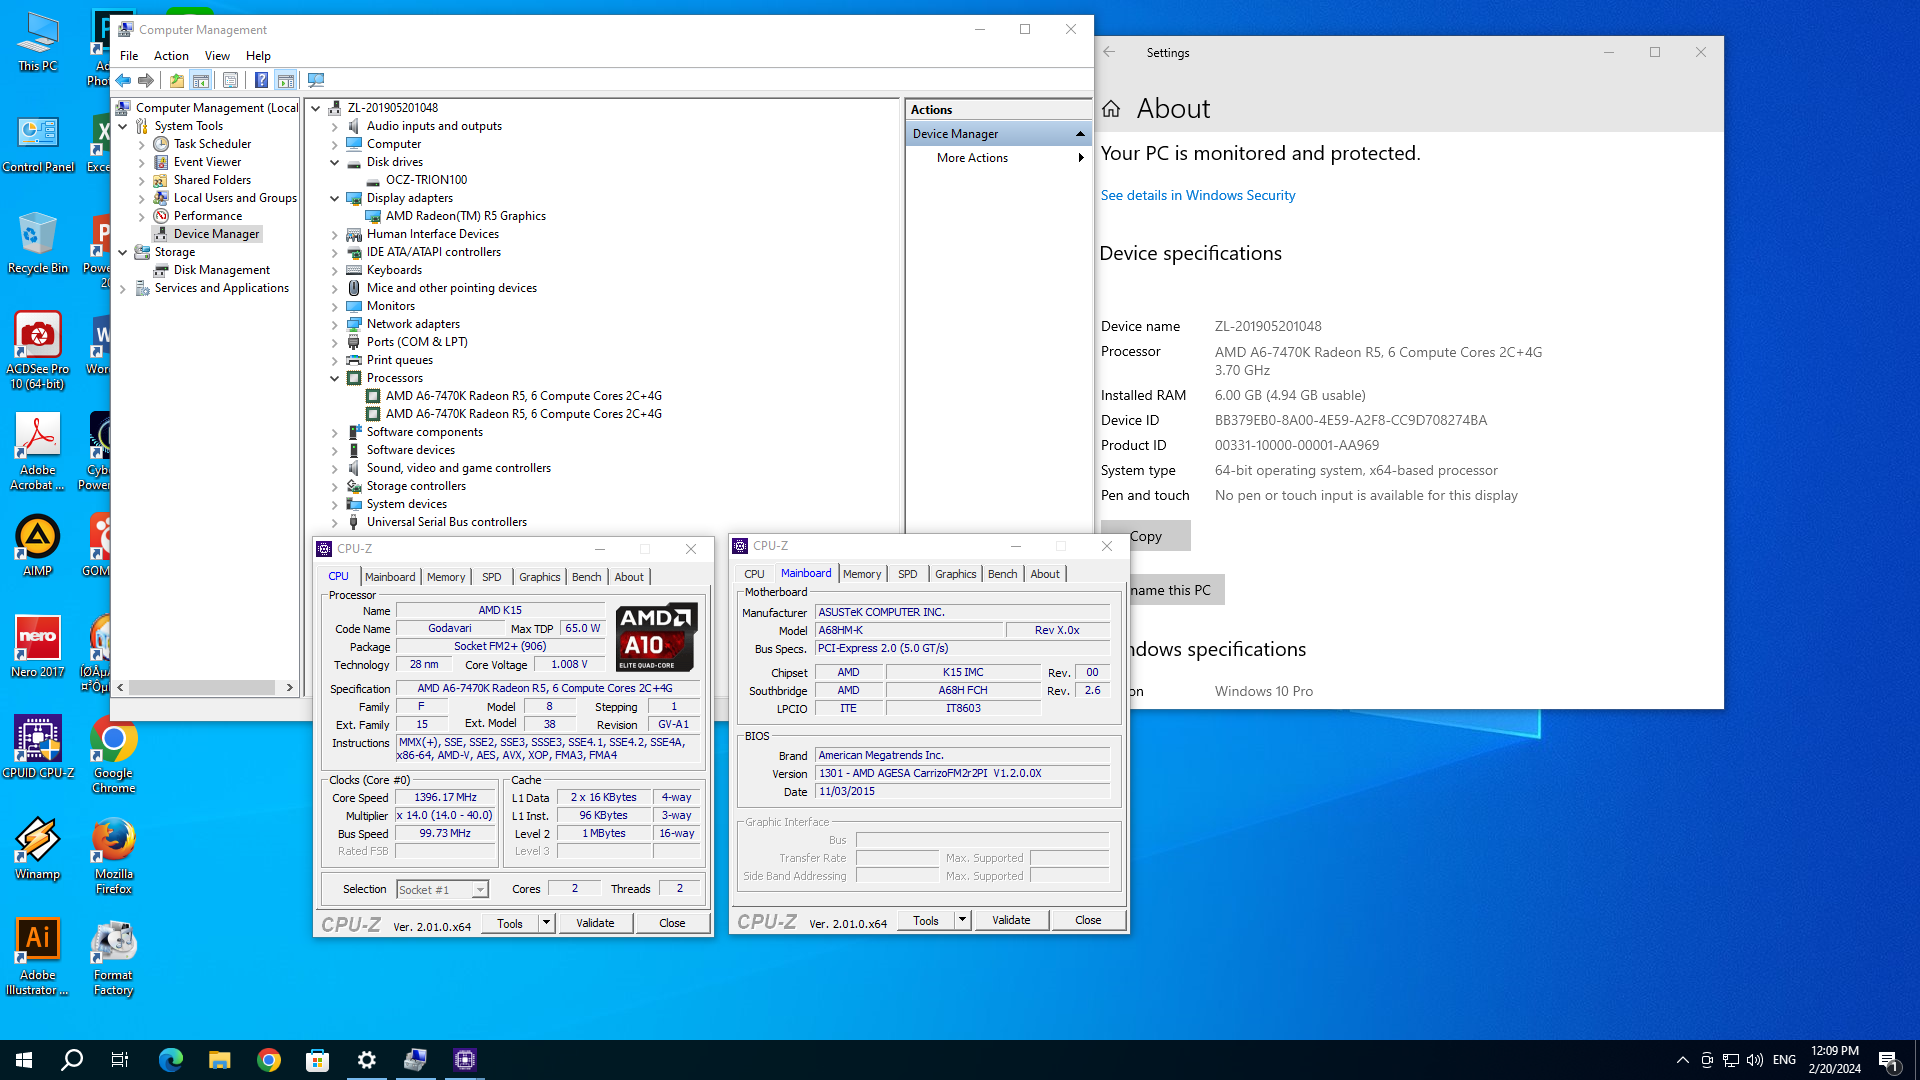
Task: Select the Control Panel desktop icon
Action: 38,143
